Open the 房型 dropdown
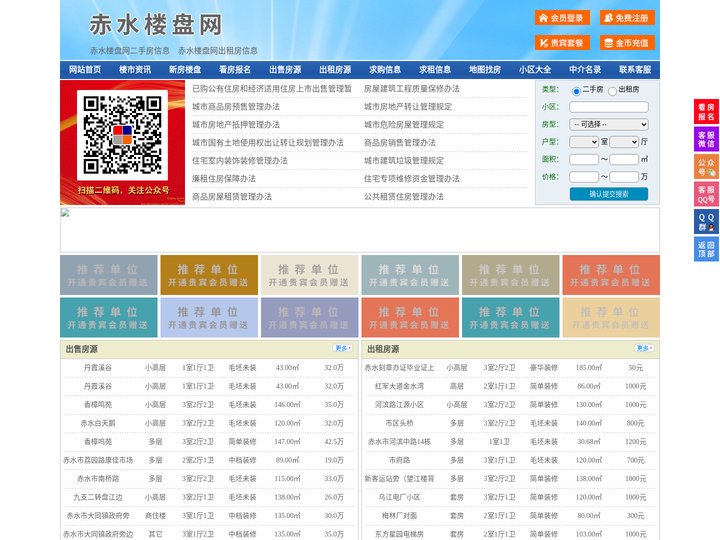 point(609,124)
